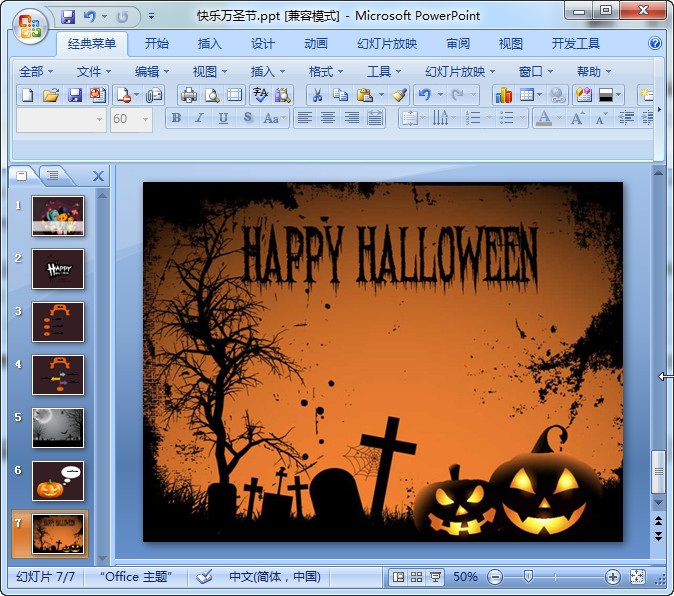Save via quick access toolbar
The image size is (674, 596).
point(68,17)
